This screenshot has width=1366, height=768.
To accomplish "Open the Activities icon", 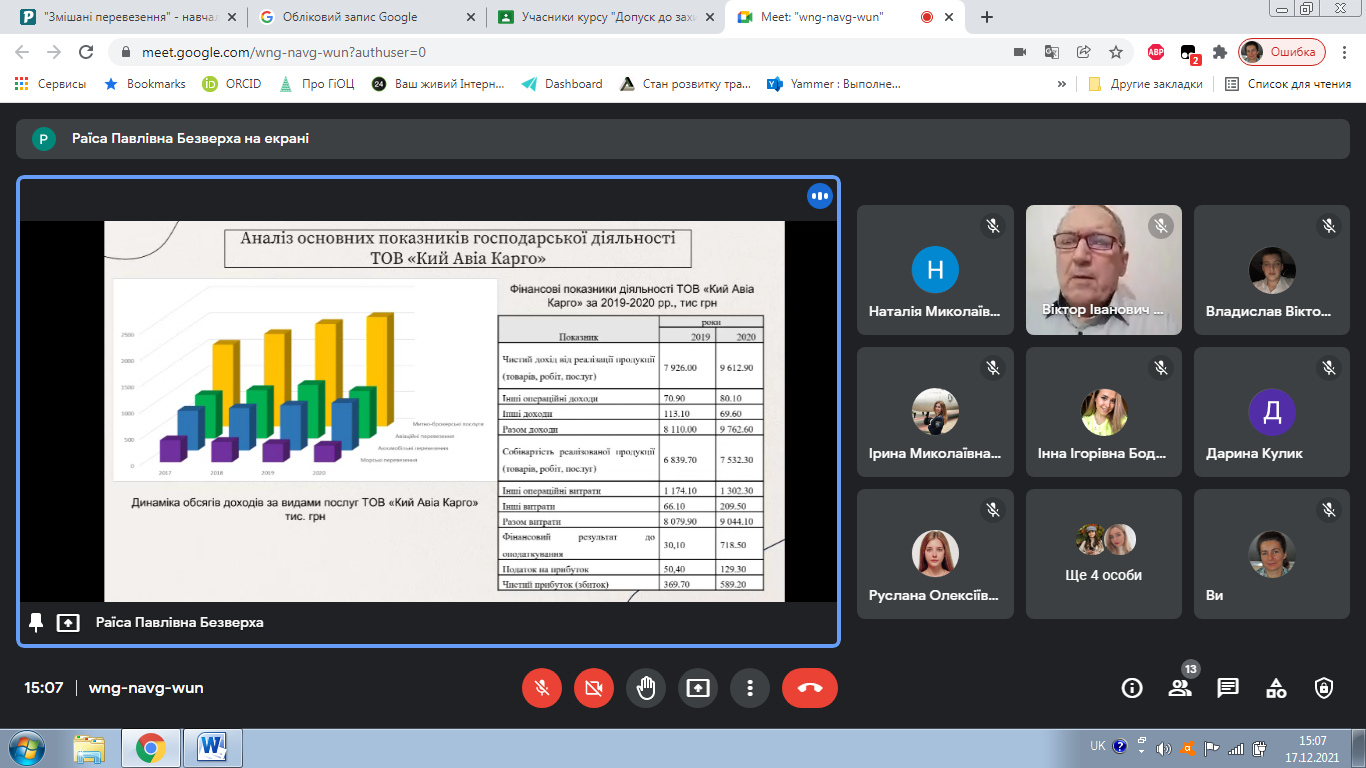I will 1276,688.
